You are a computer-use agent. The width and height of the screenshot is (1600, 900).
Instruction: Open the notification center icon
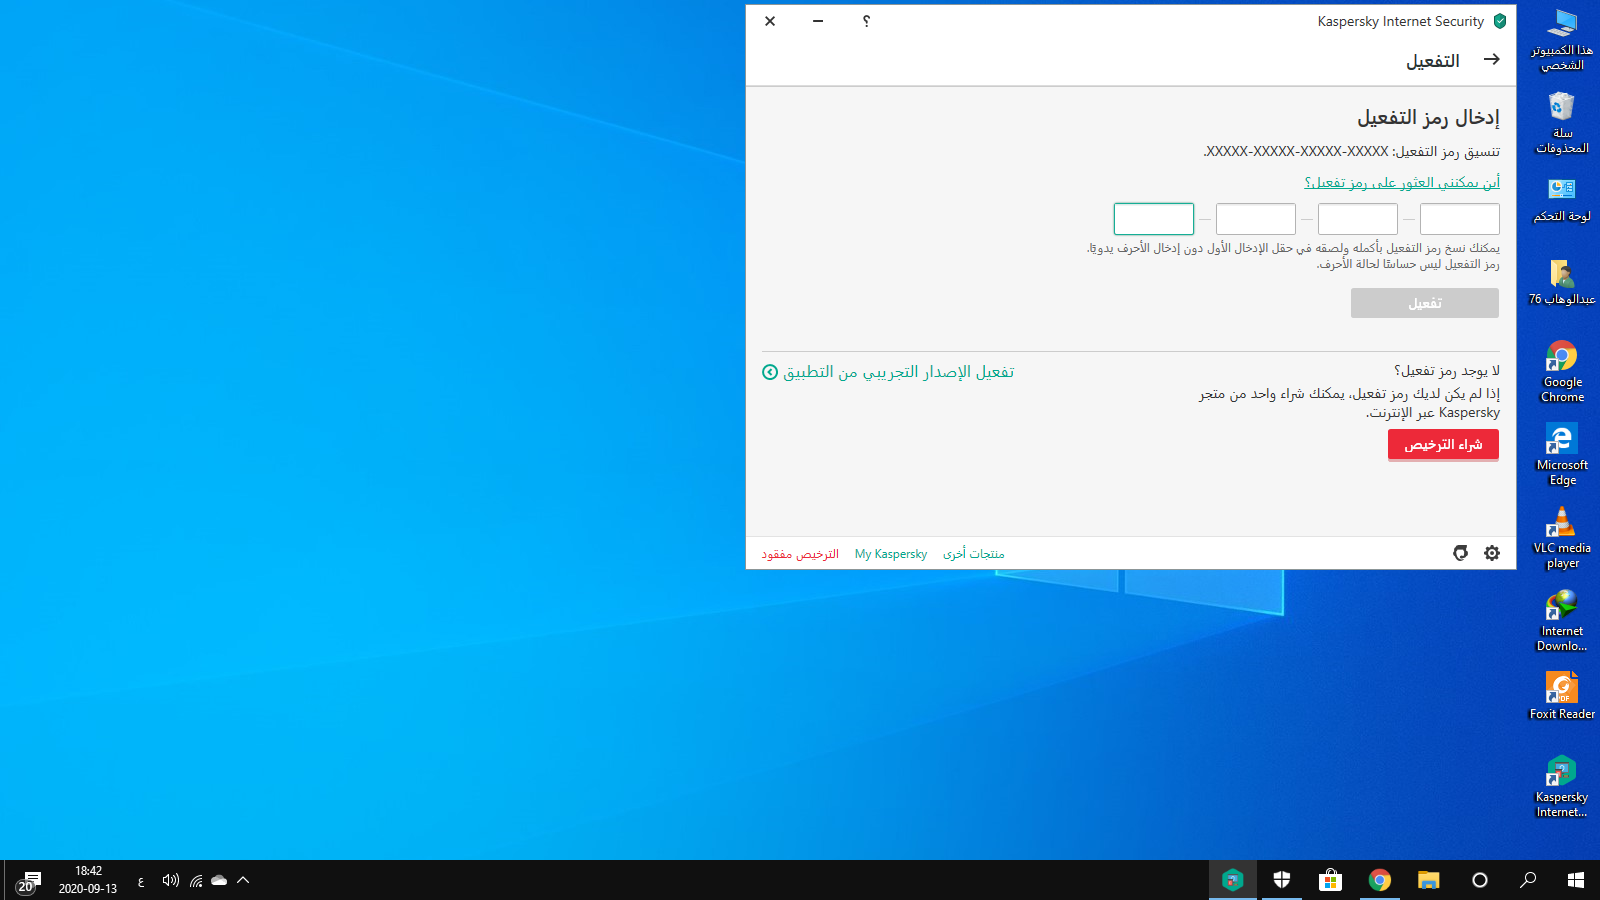[x=28, y=881]
